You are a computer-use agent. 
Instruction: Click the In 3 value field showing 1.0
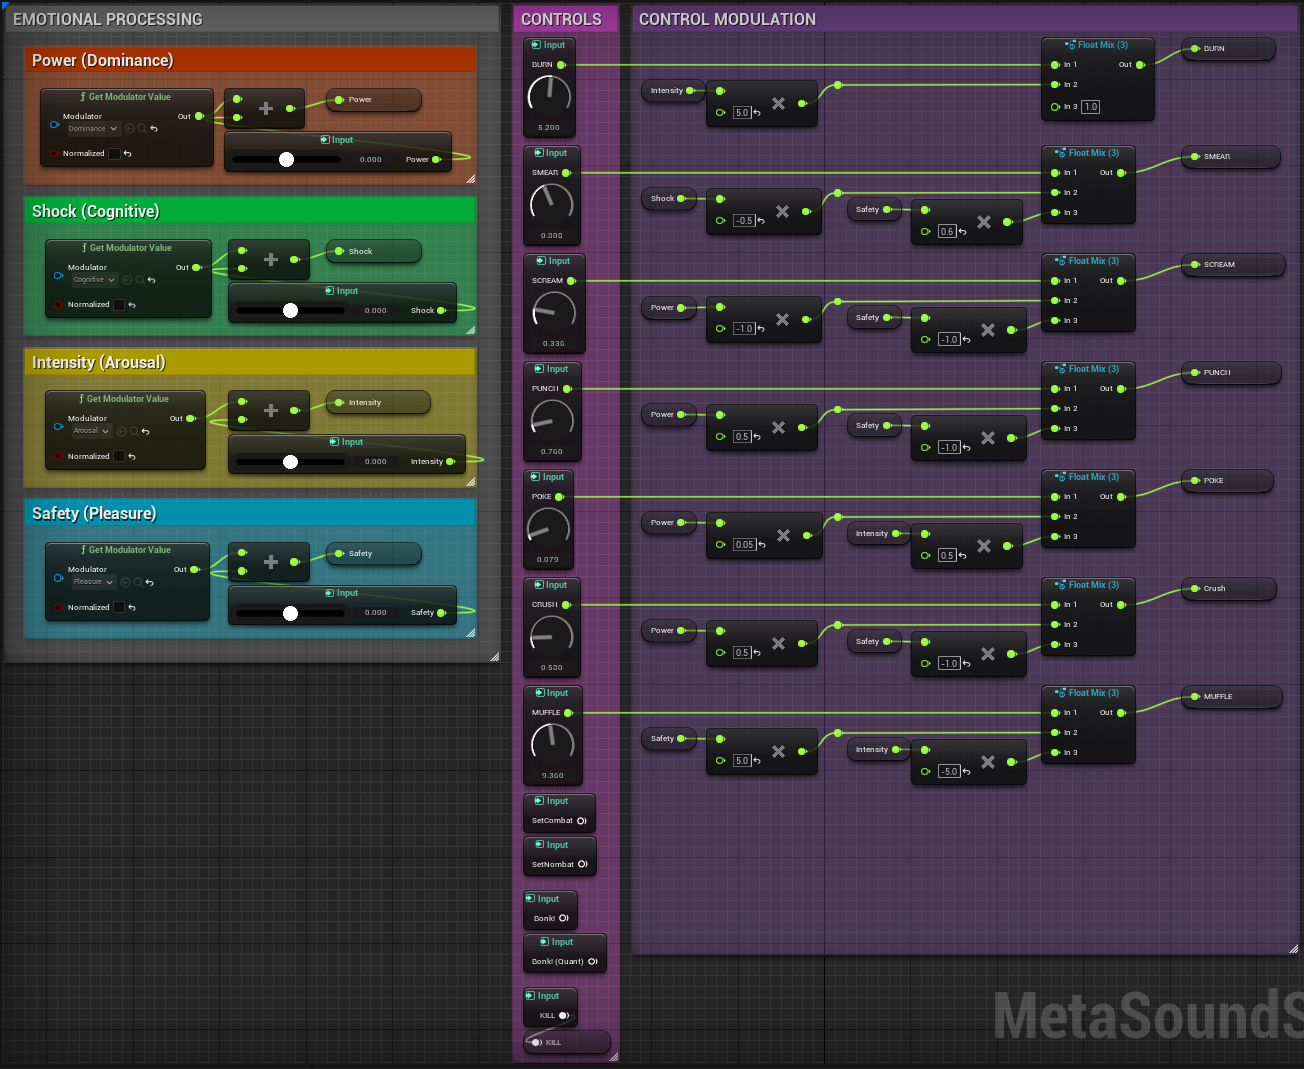[1090, 107]
